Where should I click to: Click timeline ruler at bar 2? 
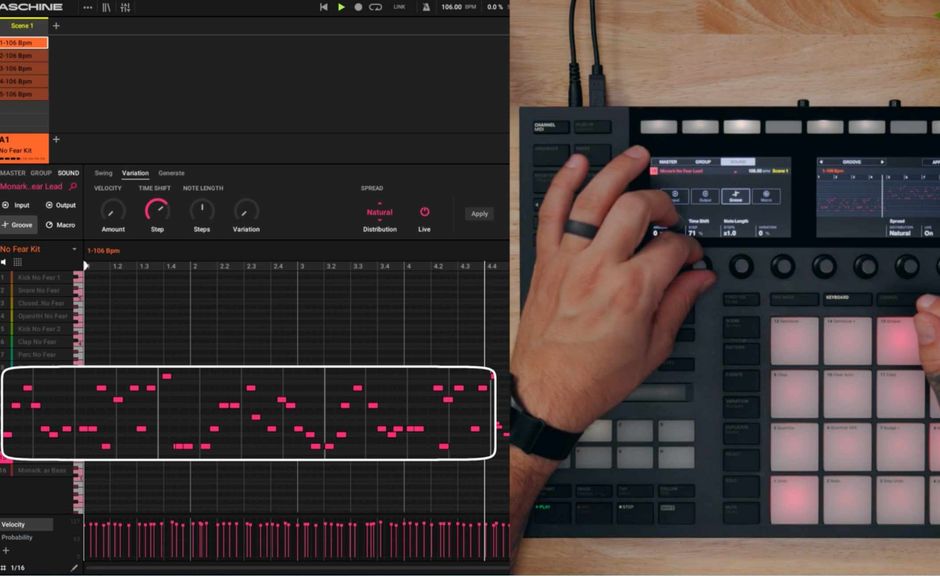[195, 266]
